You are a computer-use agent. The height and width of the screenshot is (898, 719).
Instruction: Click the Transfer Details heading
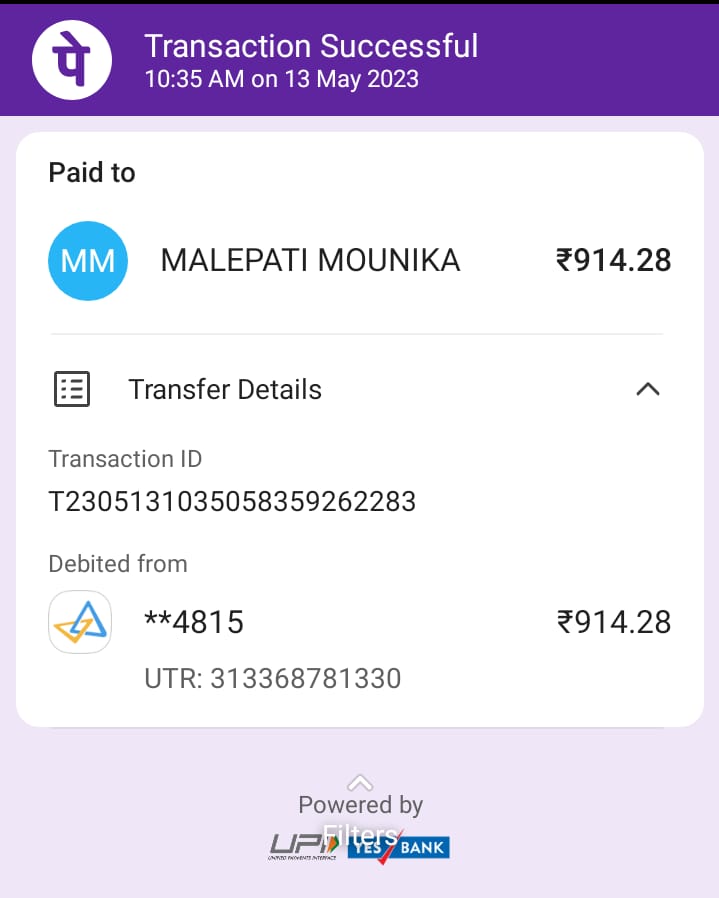225,389
